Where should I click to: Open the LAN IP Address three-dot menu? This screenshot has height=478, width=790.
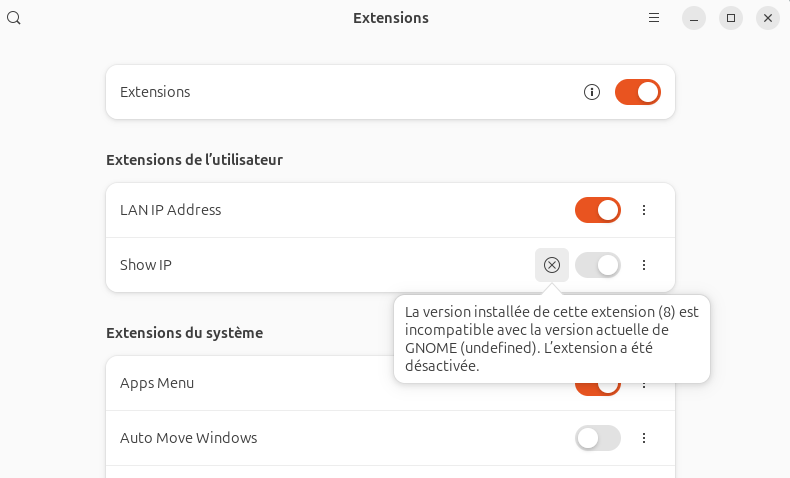644,210
